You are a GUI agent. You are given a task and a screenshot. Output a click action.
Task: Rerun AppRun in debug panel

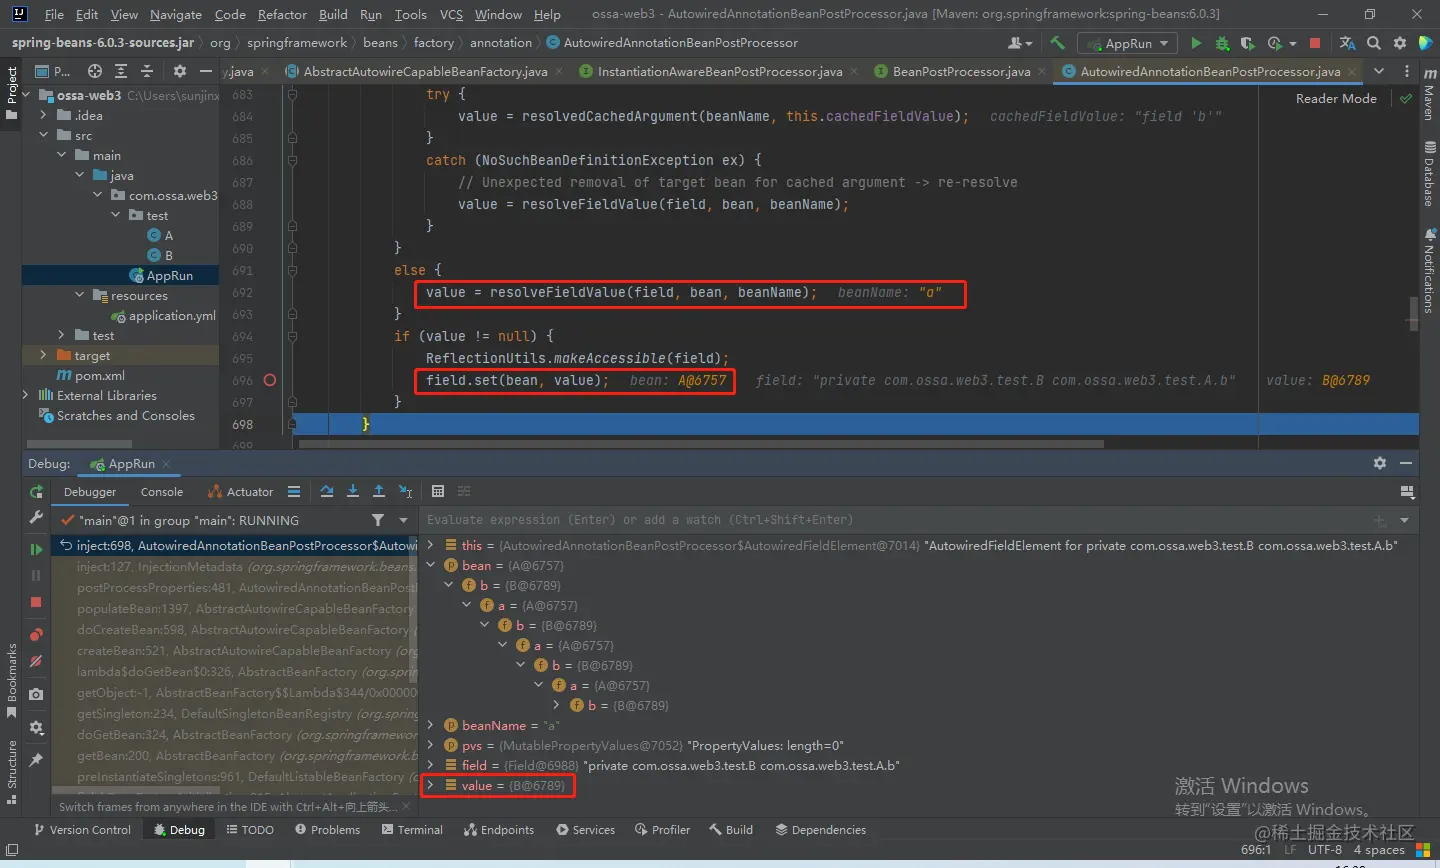coord(36,492)
